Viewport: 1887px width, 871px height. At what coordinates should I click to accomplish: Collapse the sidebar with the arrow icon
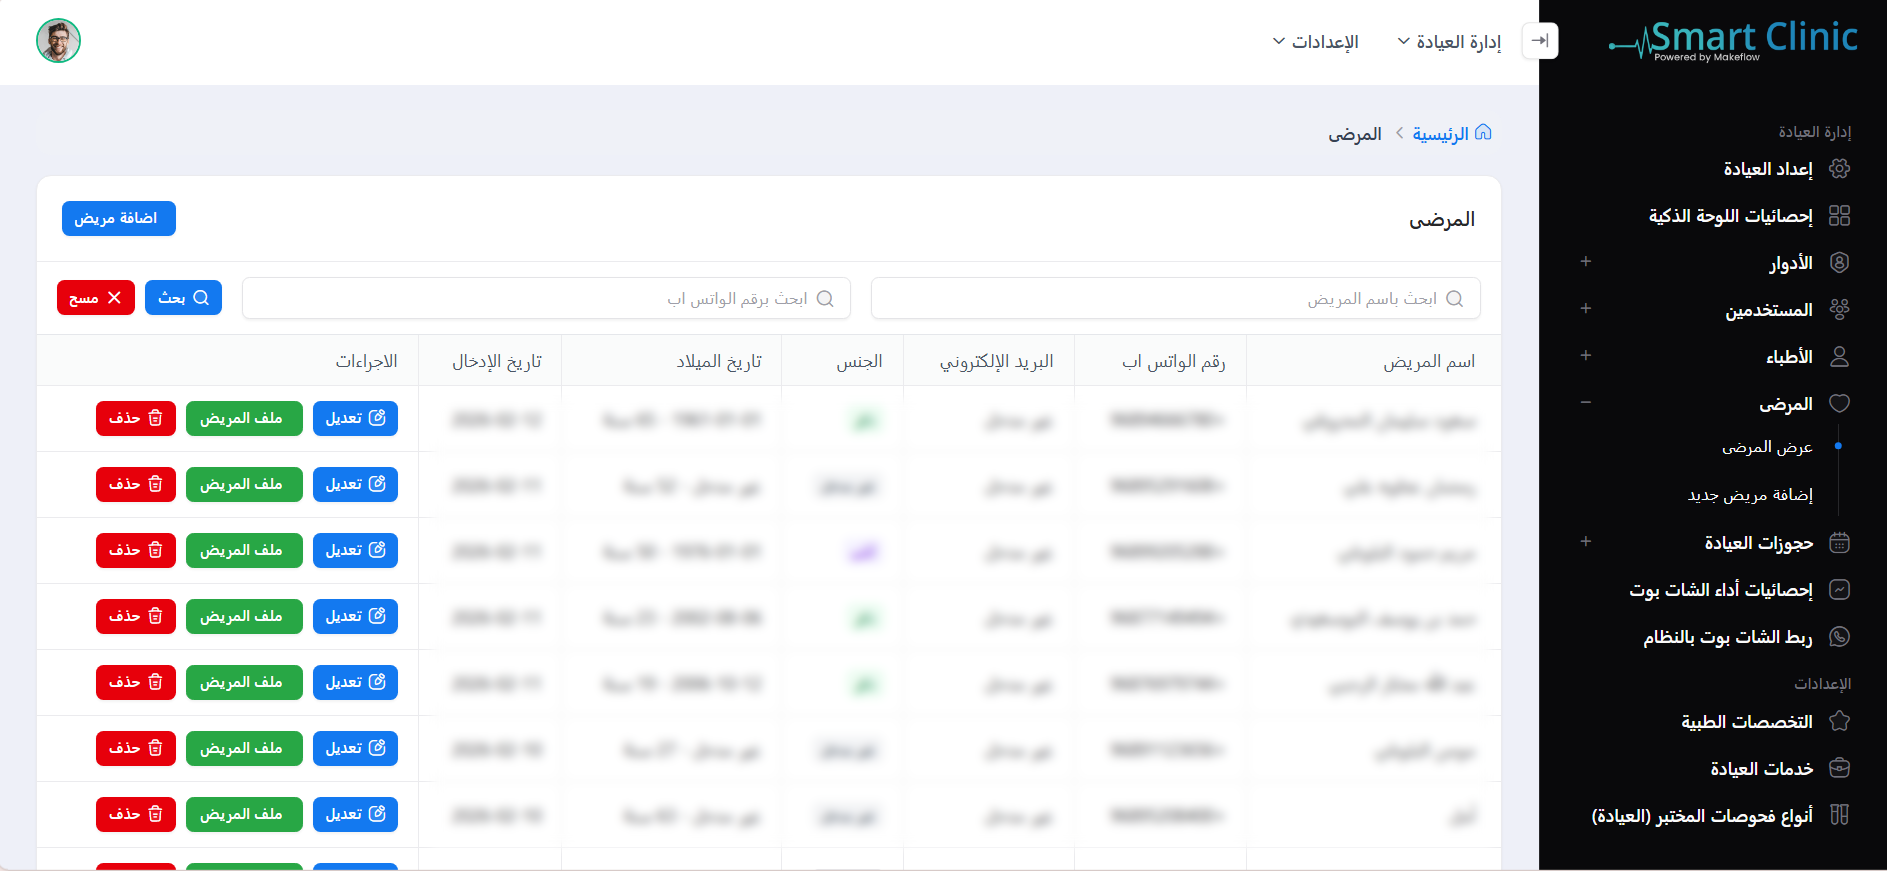coord(1540,41)
